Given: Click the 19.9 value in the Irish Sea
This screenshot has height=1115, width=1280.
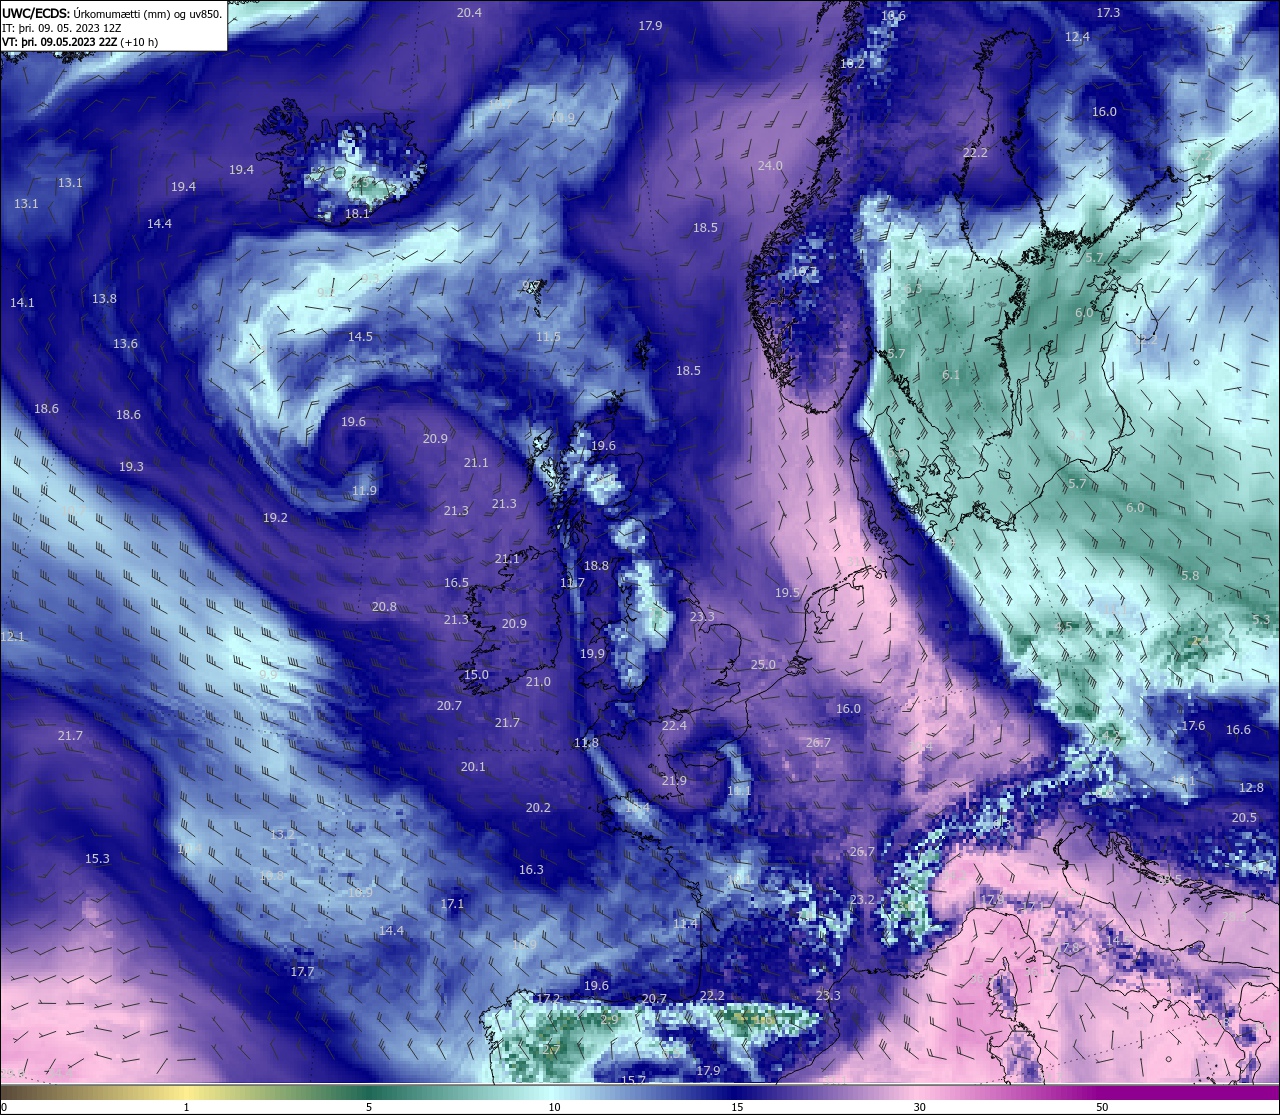Looking at the screenshot, I should [x=592, y=654].
